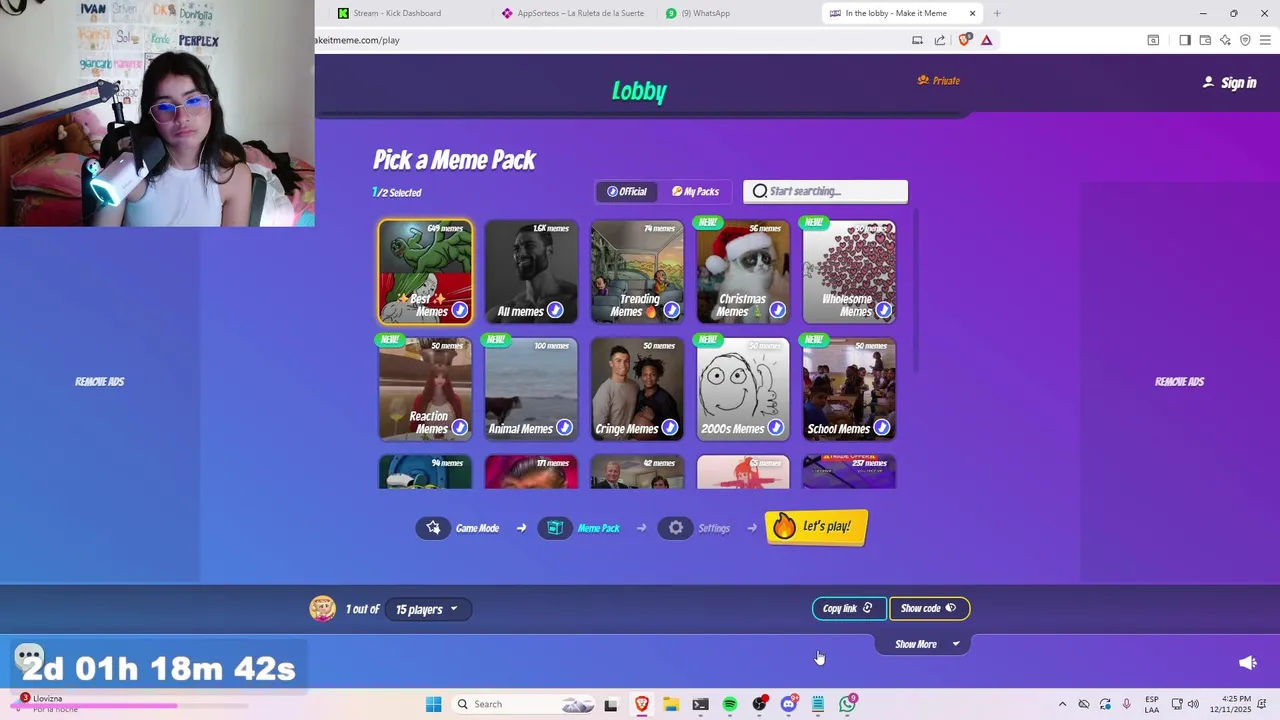Open Brave Shields icon in address bar

point(964,40)
